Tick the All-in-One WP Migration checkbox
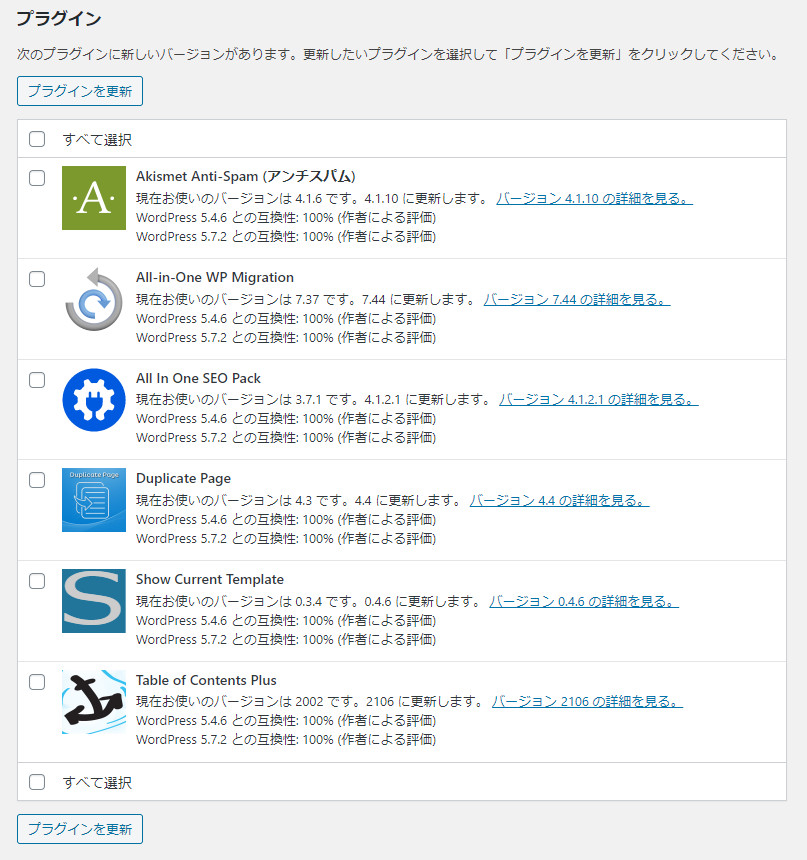The width and height of the screenshot is (807, 860). pos(37,279)
